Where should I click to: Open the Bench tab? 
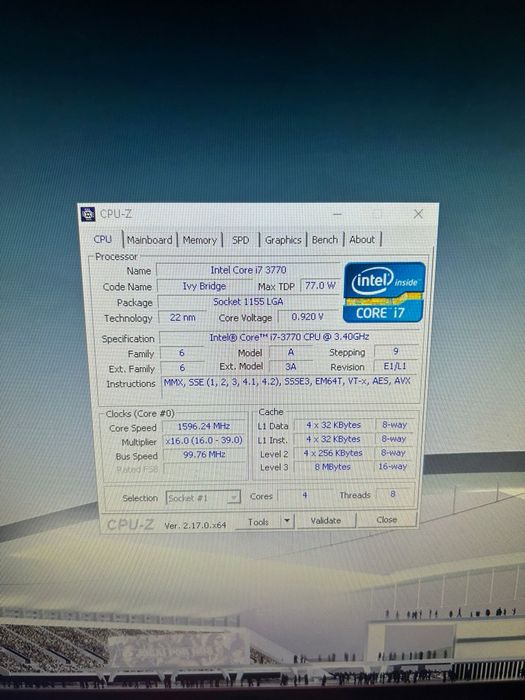coord(325,240)
